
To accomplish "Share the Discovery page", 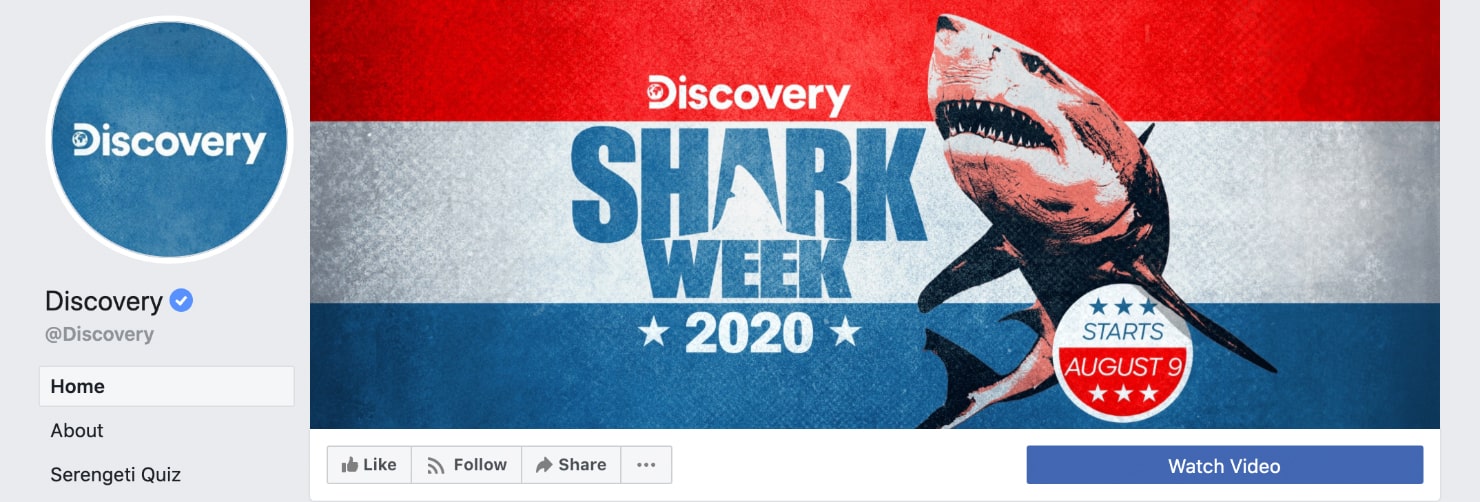I will pos(571,465).
